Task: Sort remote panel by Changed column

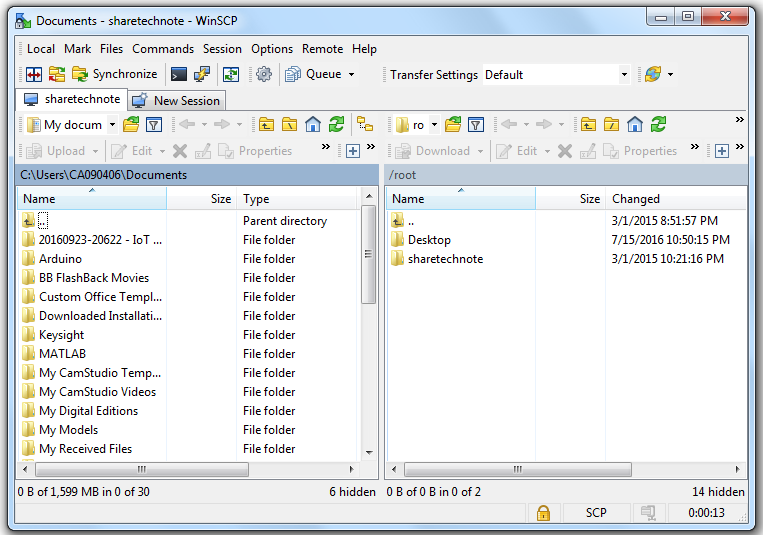Action: point(676,199)
